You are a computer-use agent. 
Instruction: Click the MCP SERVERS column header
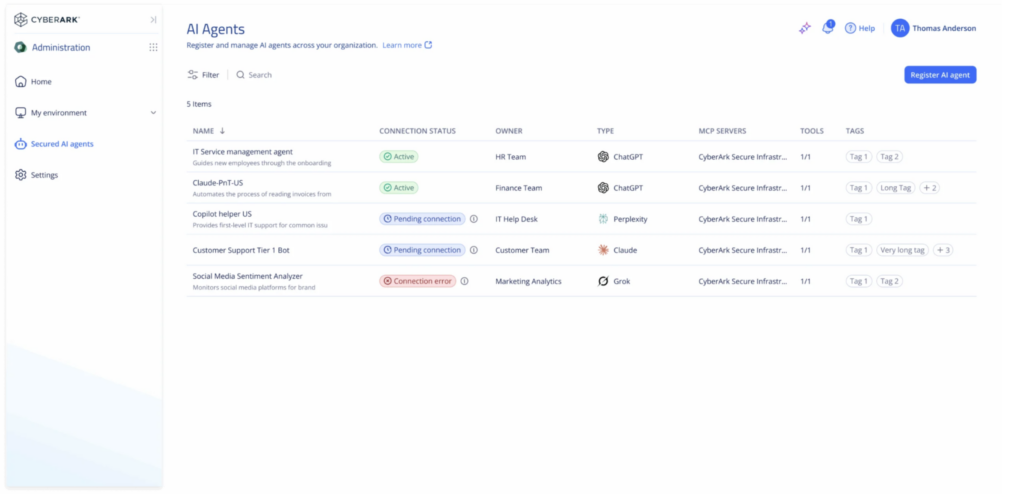click(x=722, y=131)
